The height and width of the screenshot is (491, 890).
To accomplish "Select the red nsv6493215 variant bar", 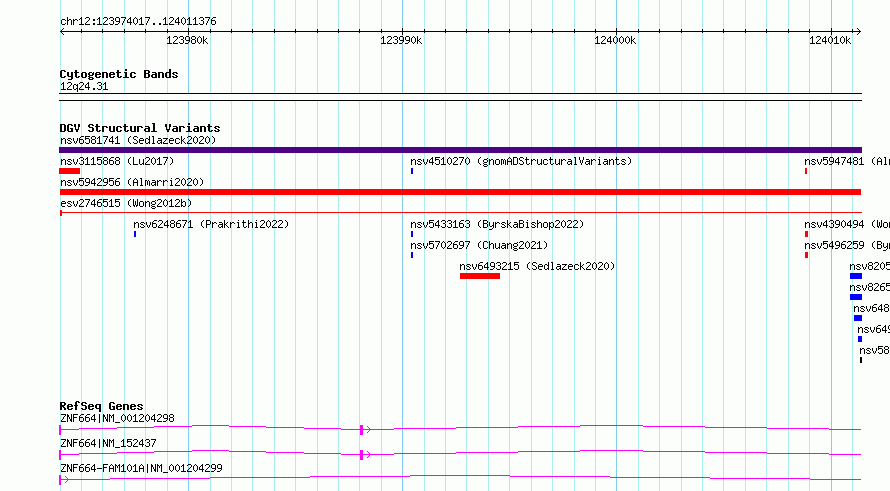I will 480,276.
